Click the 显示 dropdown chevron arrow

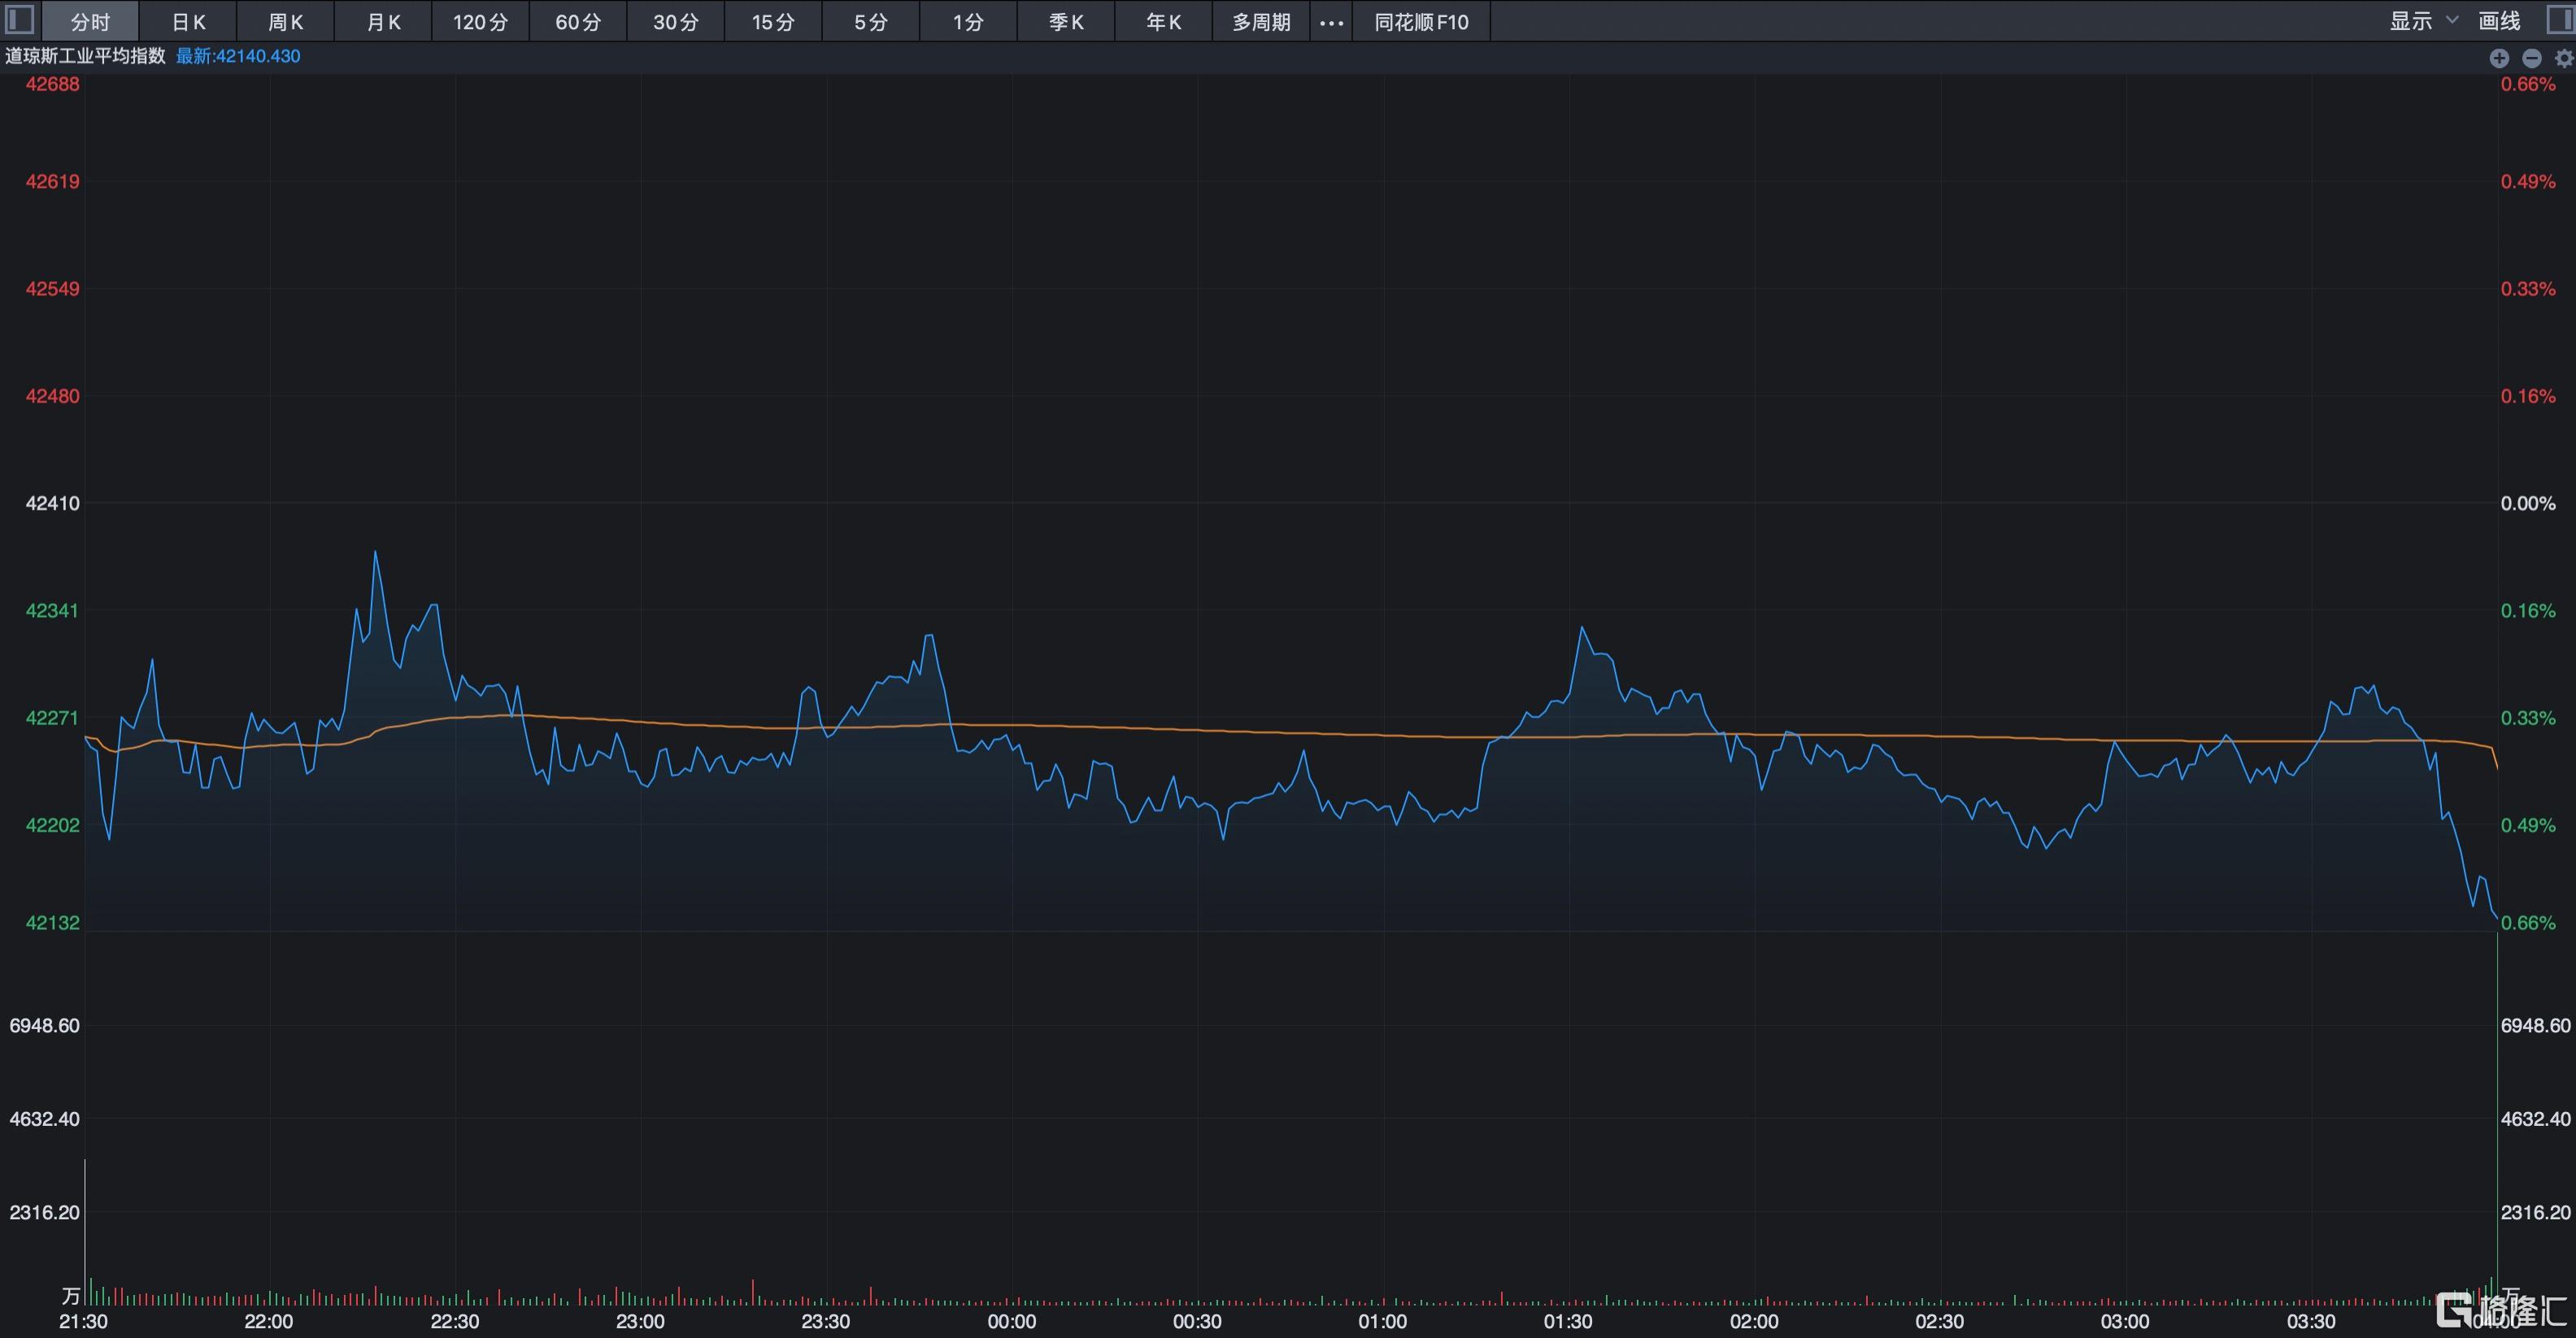coord(2451,20)
